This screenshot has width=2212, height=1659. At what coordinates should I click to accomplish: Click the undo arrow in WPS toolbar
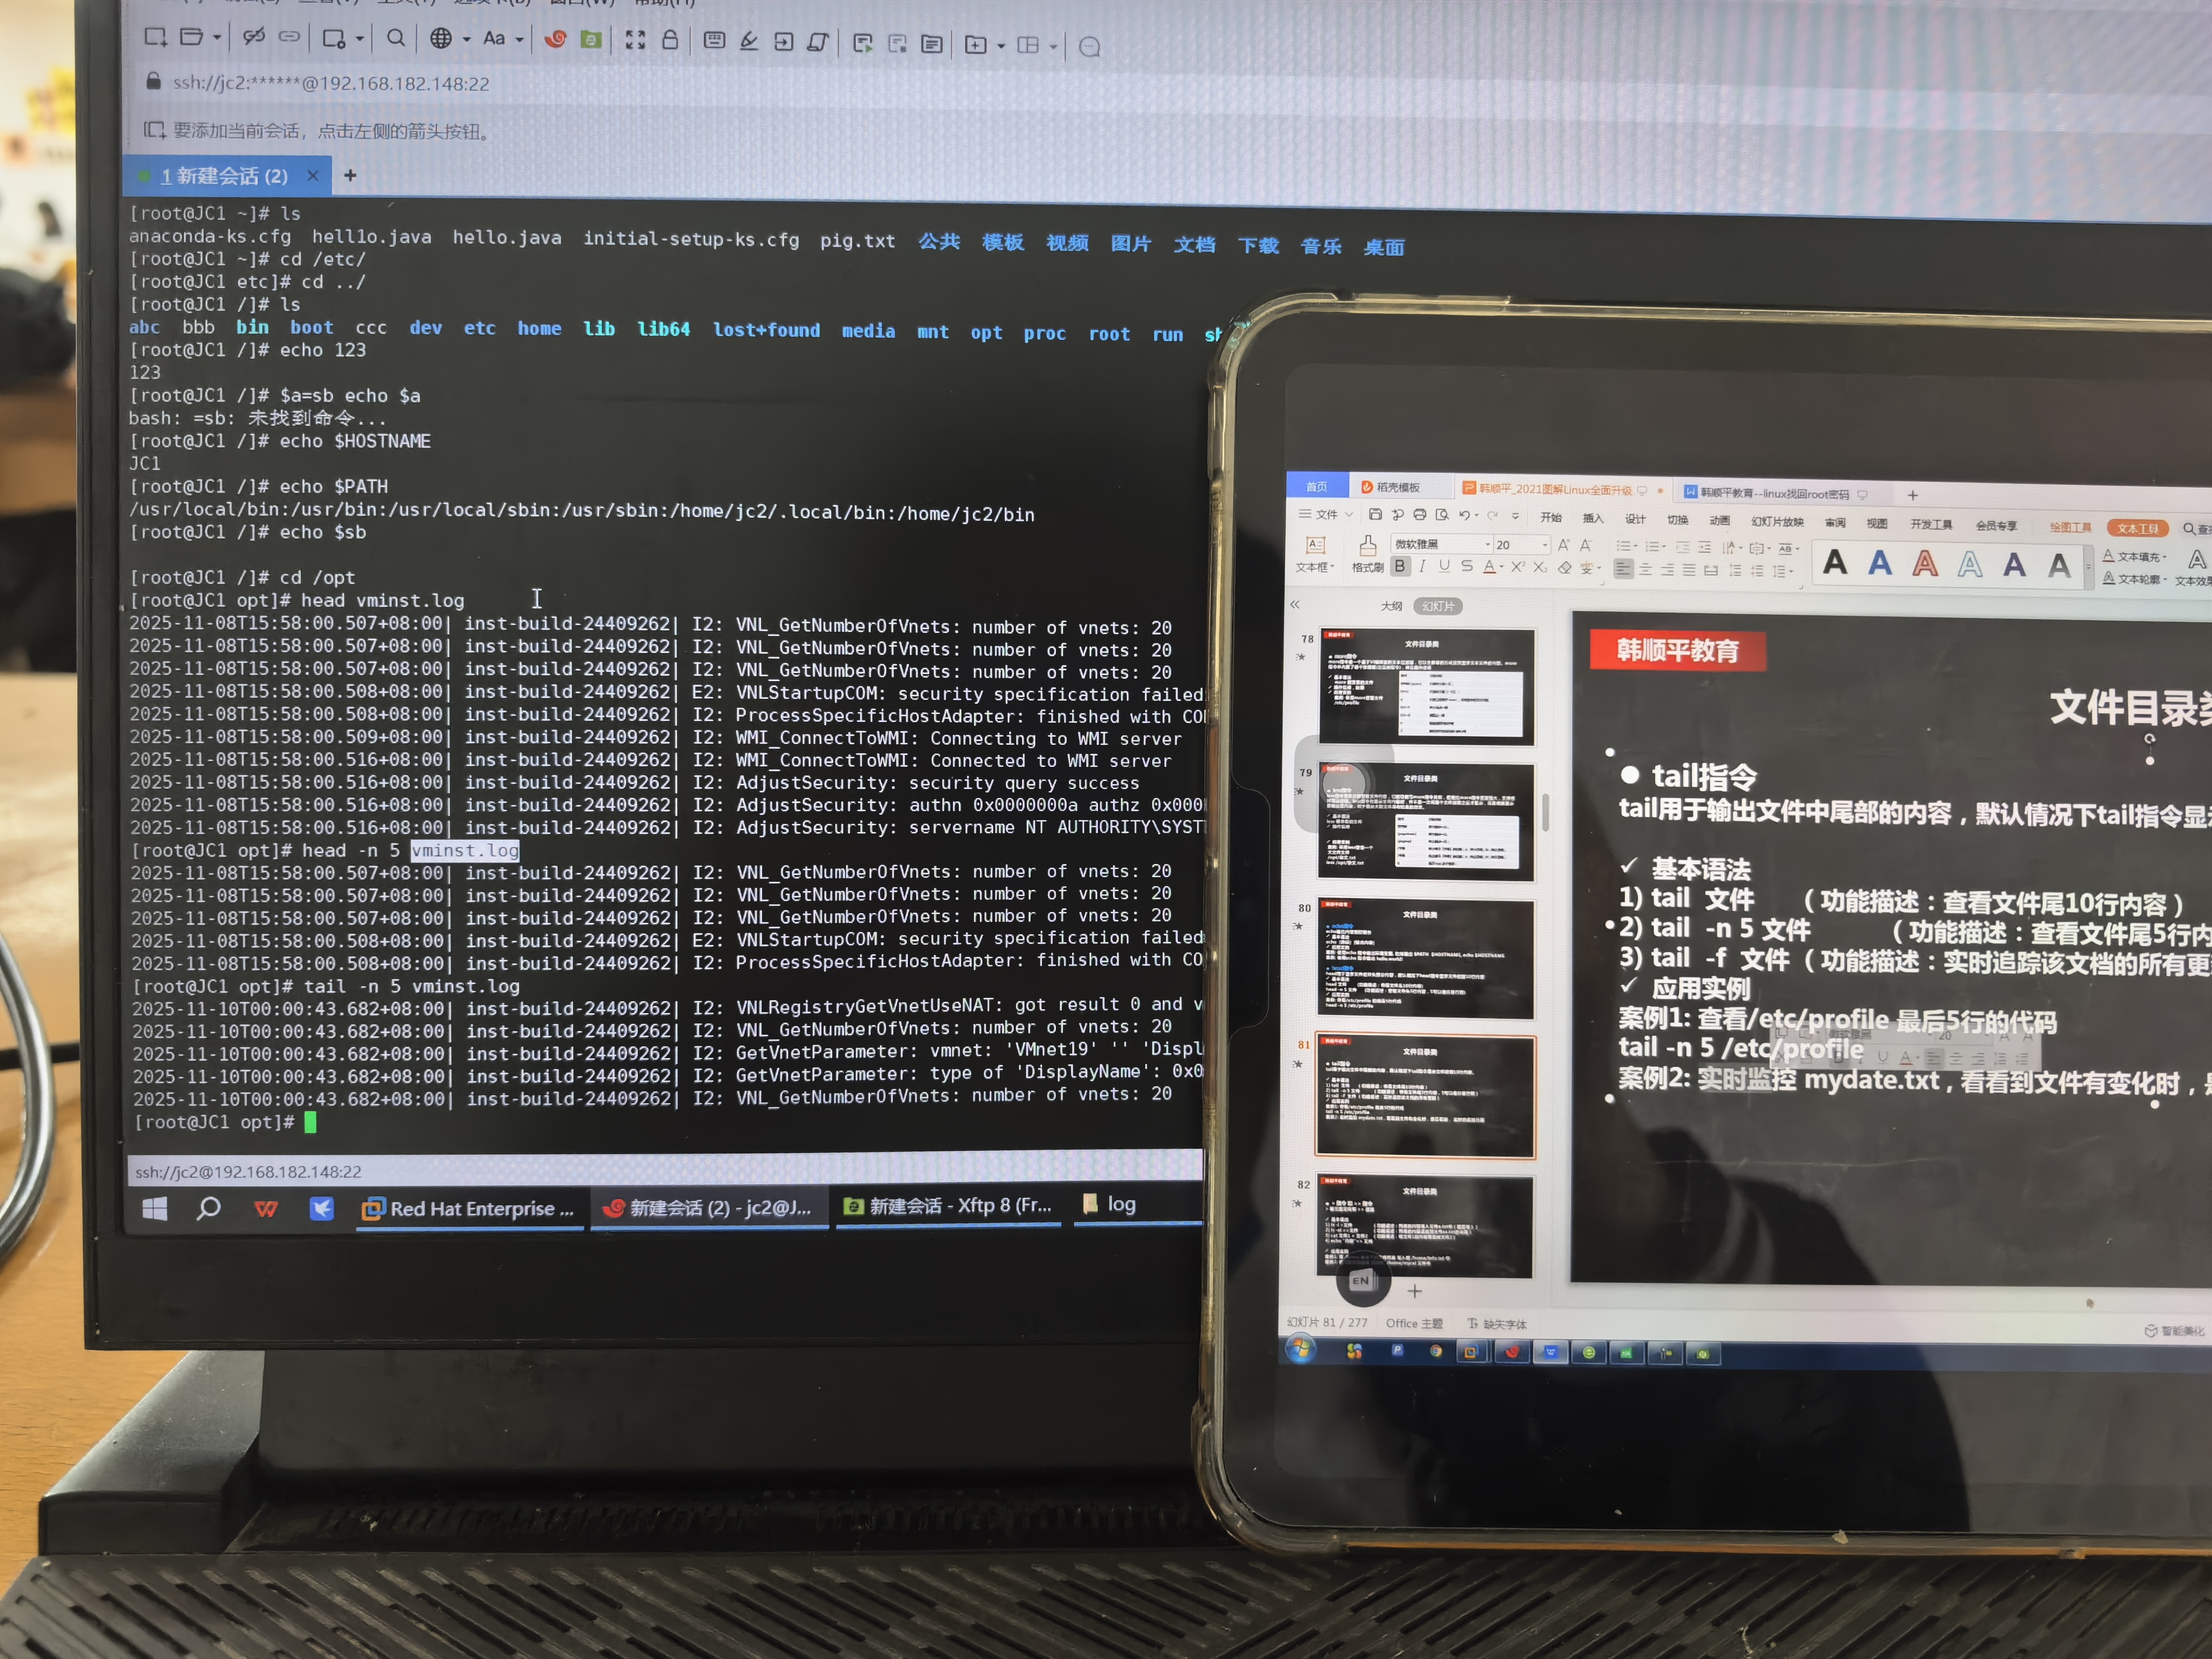pyautogui.click(x=1464, y=515)
